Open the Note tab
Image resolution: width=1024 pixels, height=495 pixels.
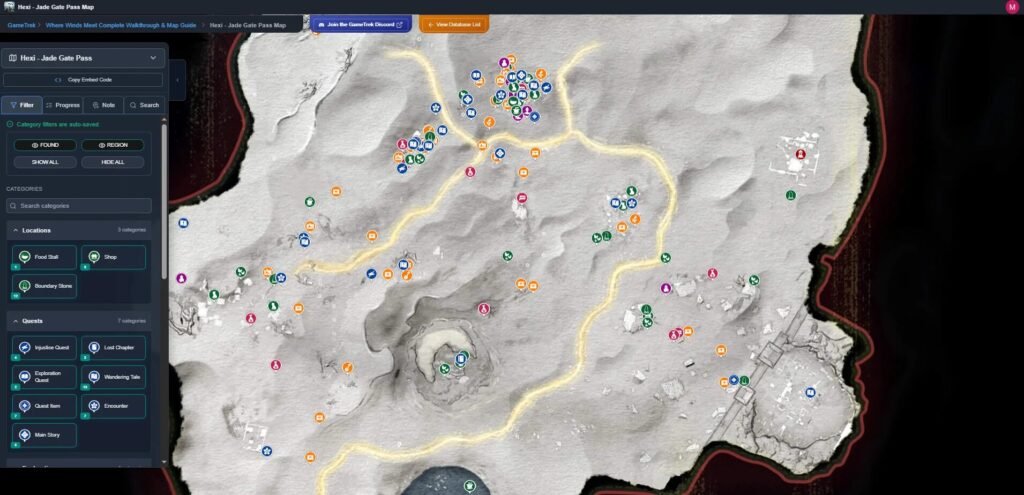click(103, 105)
